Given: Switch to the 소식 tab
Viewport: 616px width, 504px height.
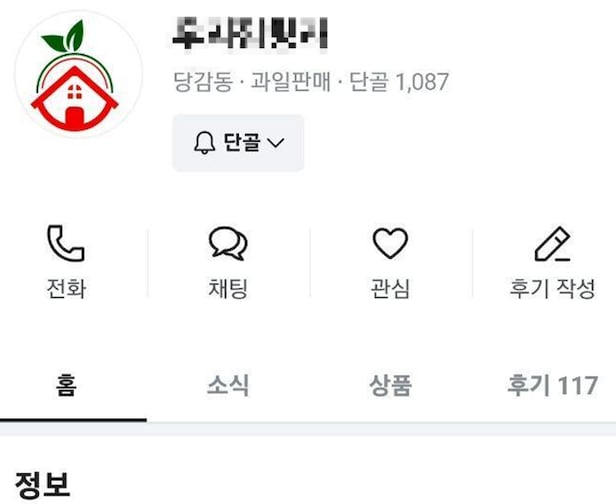Looking at the screenshot, I should click(x=228, y=385).
